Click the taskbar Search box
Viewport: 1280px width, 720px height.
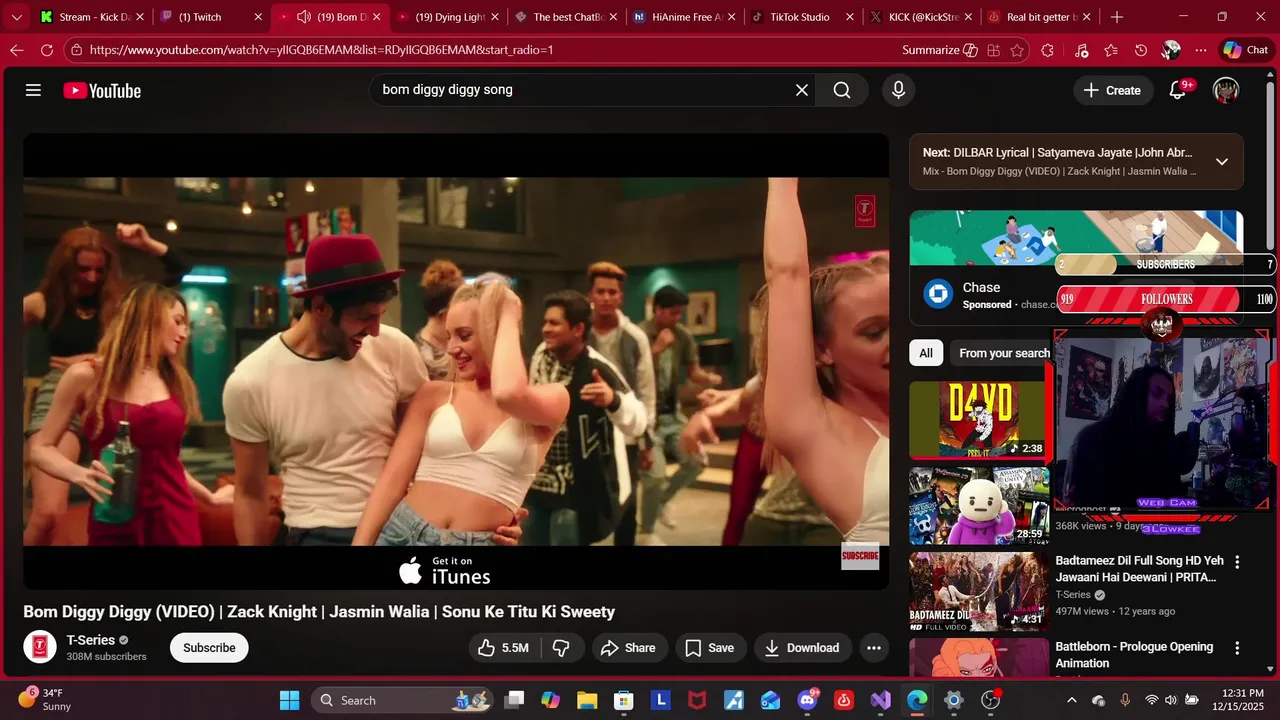click(x=403, y=700)
